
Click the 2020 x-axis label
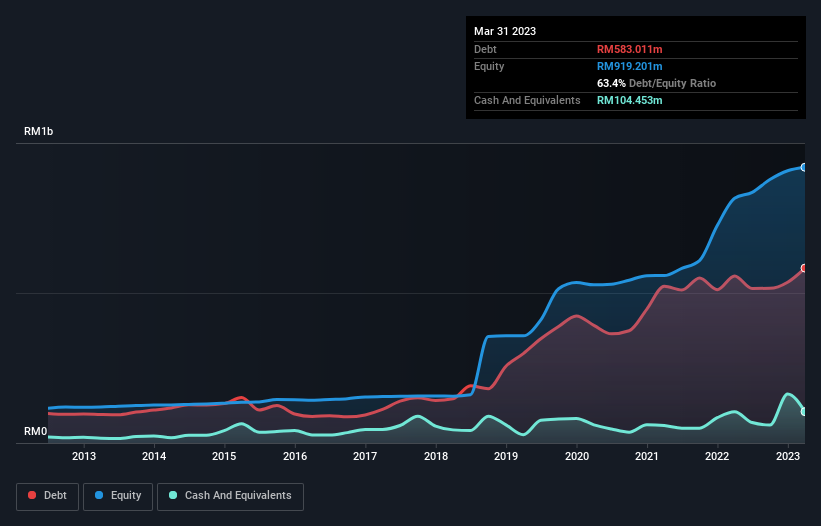pyautogui.click(x=576, y=456)
